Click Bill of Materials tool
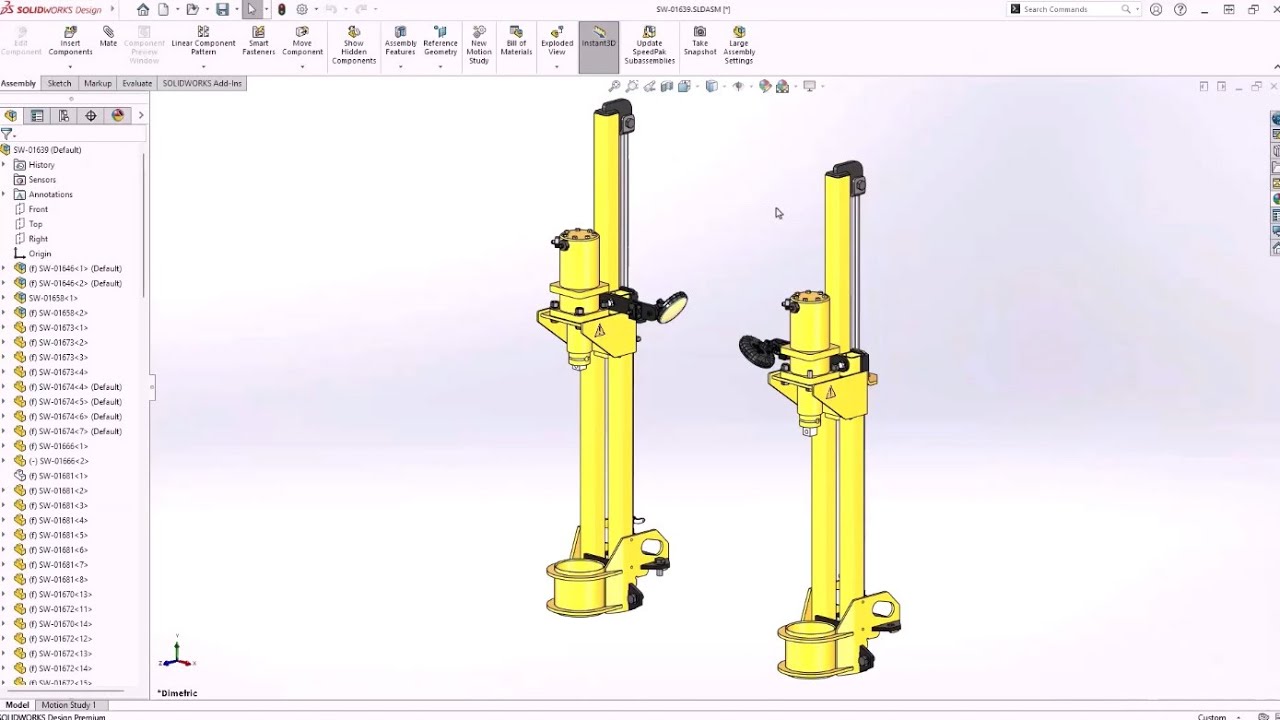The width and height of the screenshot is (1280, 720). pos(516,41)
